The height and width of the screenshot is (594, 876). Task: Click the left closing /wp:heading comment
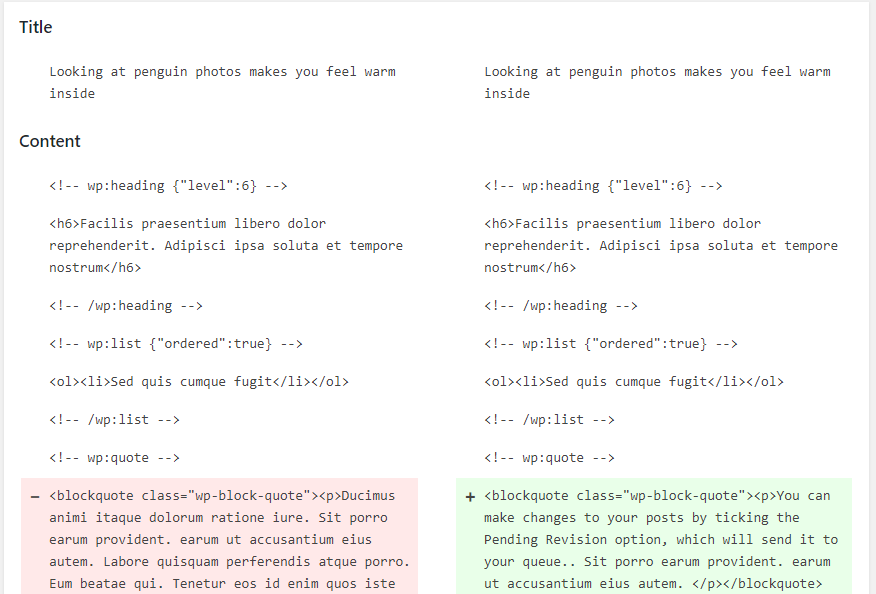tap(125, 306)
